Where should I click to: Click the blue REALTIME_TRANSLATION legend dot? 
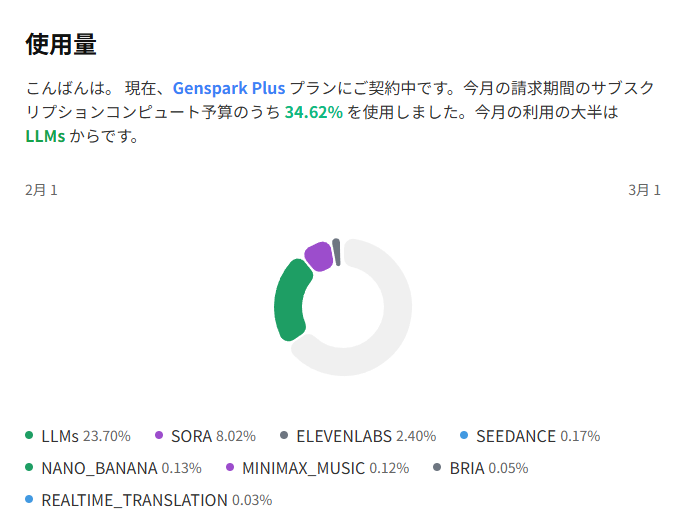click(30, 499)
